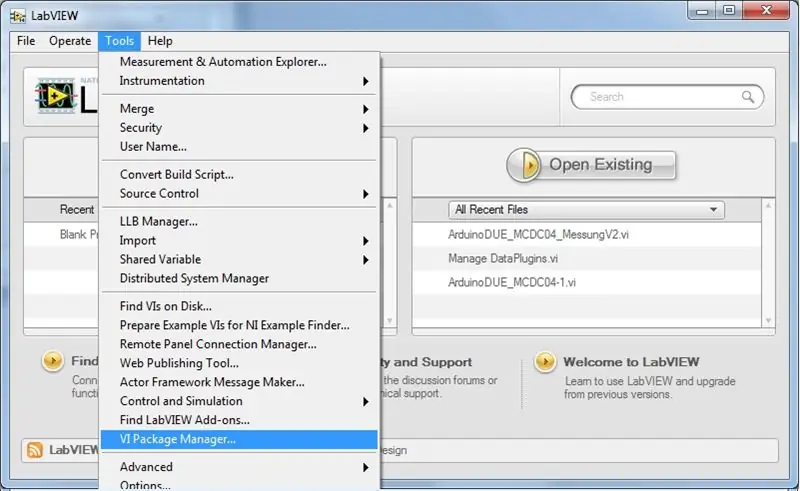The height and width of the screenshot is (491, 800).
Task: Expand the Source Control submenu
Action: [239, 193]
